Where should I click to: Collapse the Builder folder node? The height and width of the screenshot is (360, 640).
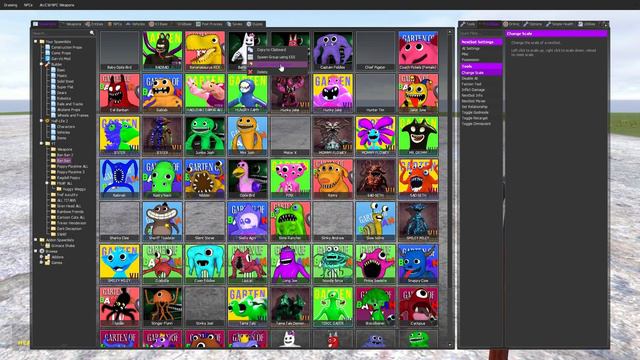41,64
